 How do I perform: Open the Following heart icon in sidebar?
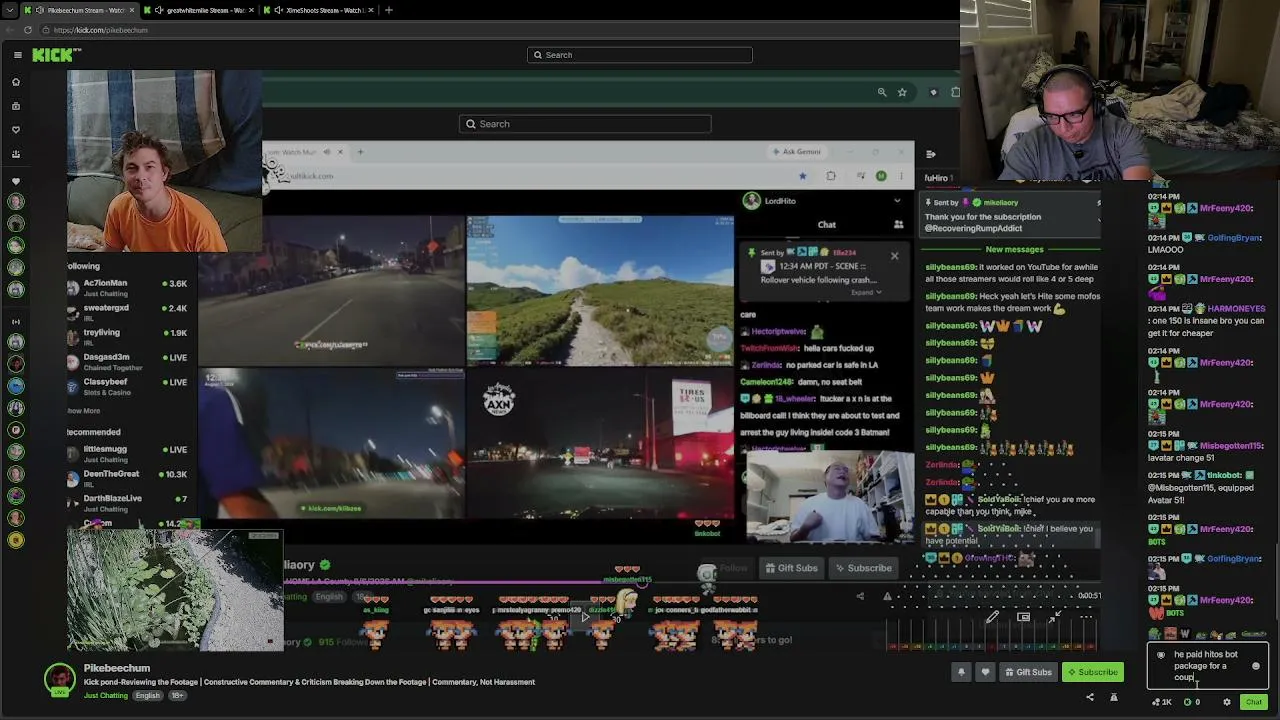pyautogui.click(x=16, y=130)
